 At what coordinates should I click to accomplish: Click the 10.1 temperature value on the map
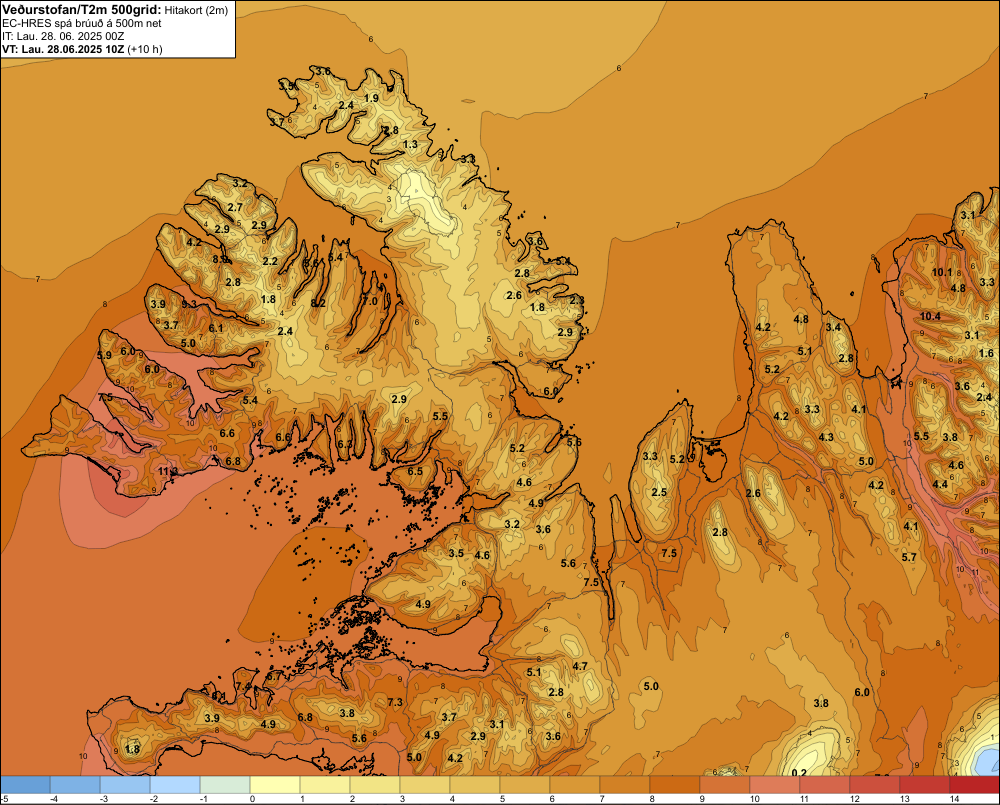942,272
